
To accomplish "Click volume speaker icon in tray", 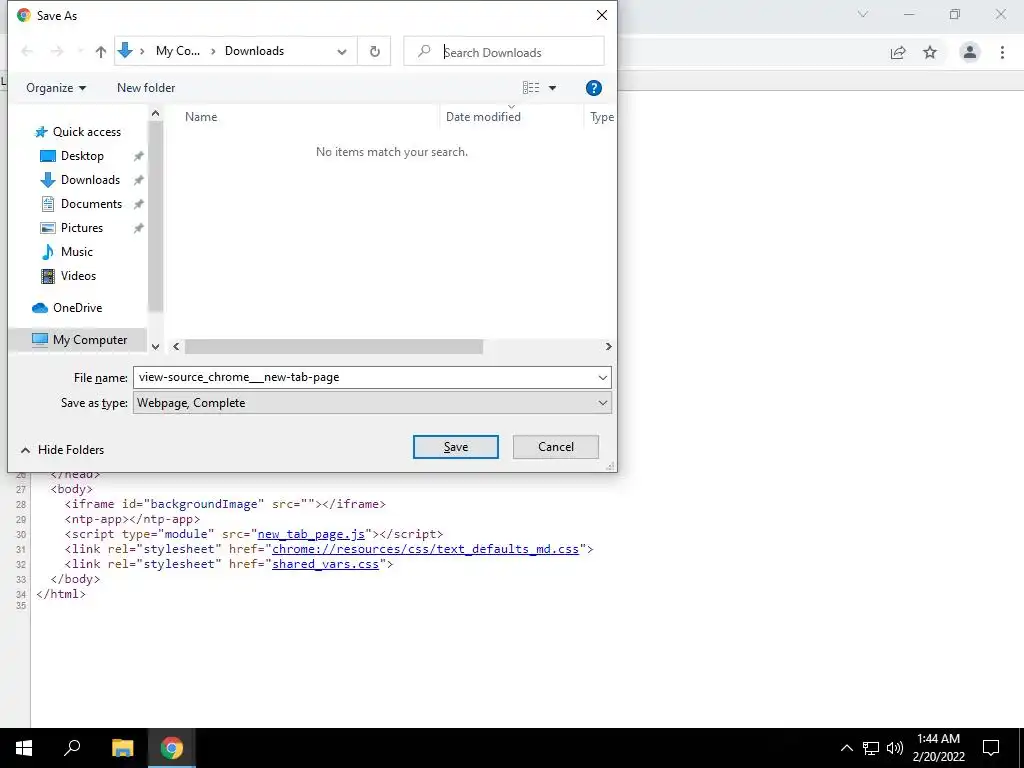I will point(895,748).
